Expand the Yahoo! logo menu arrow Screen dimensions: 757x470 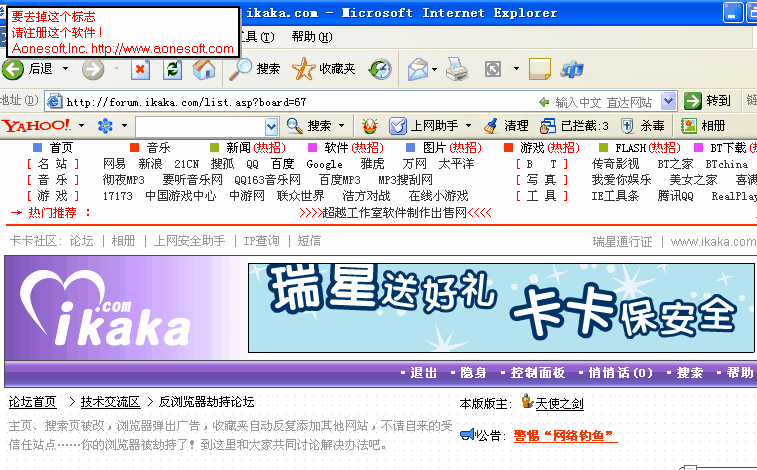click(x=81, y=125)
